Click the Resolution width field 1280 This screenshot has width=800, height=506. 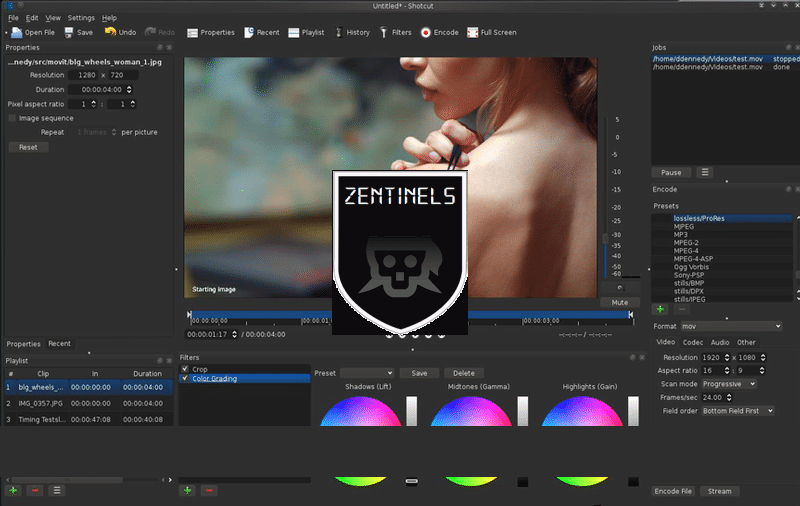coord(84,75)
